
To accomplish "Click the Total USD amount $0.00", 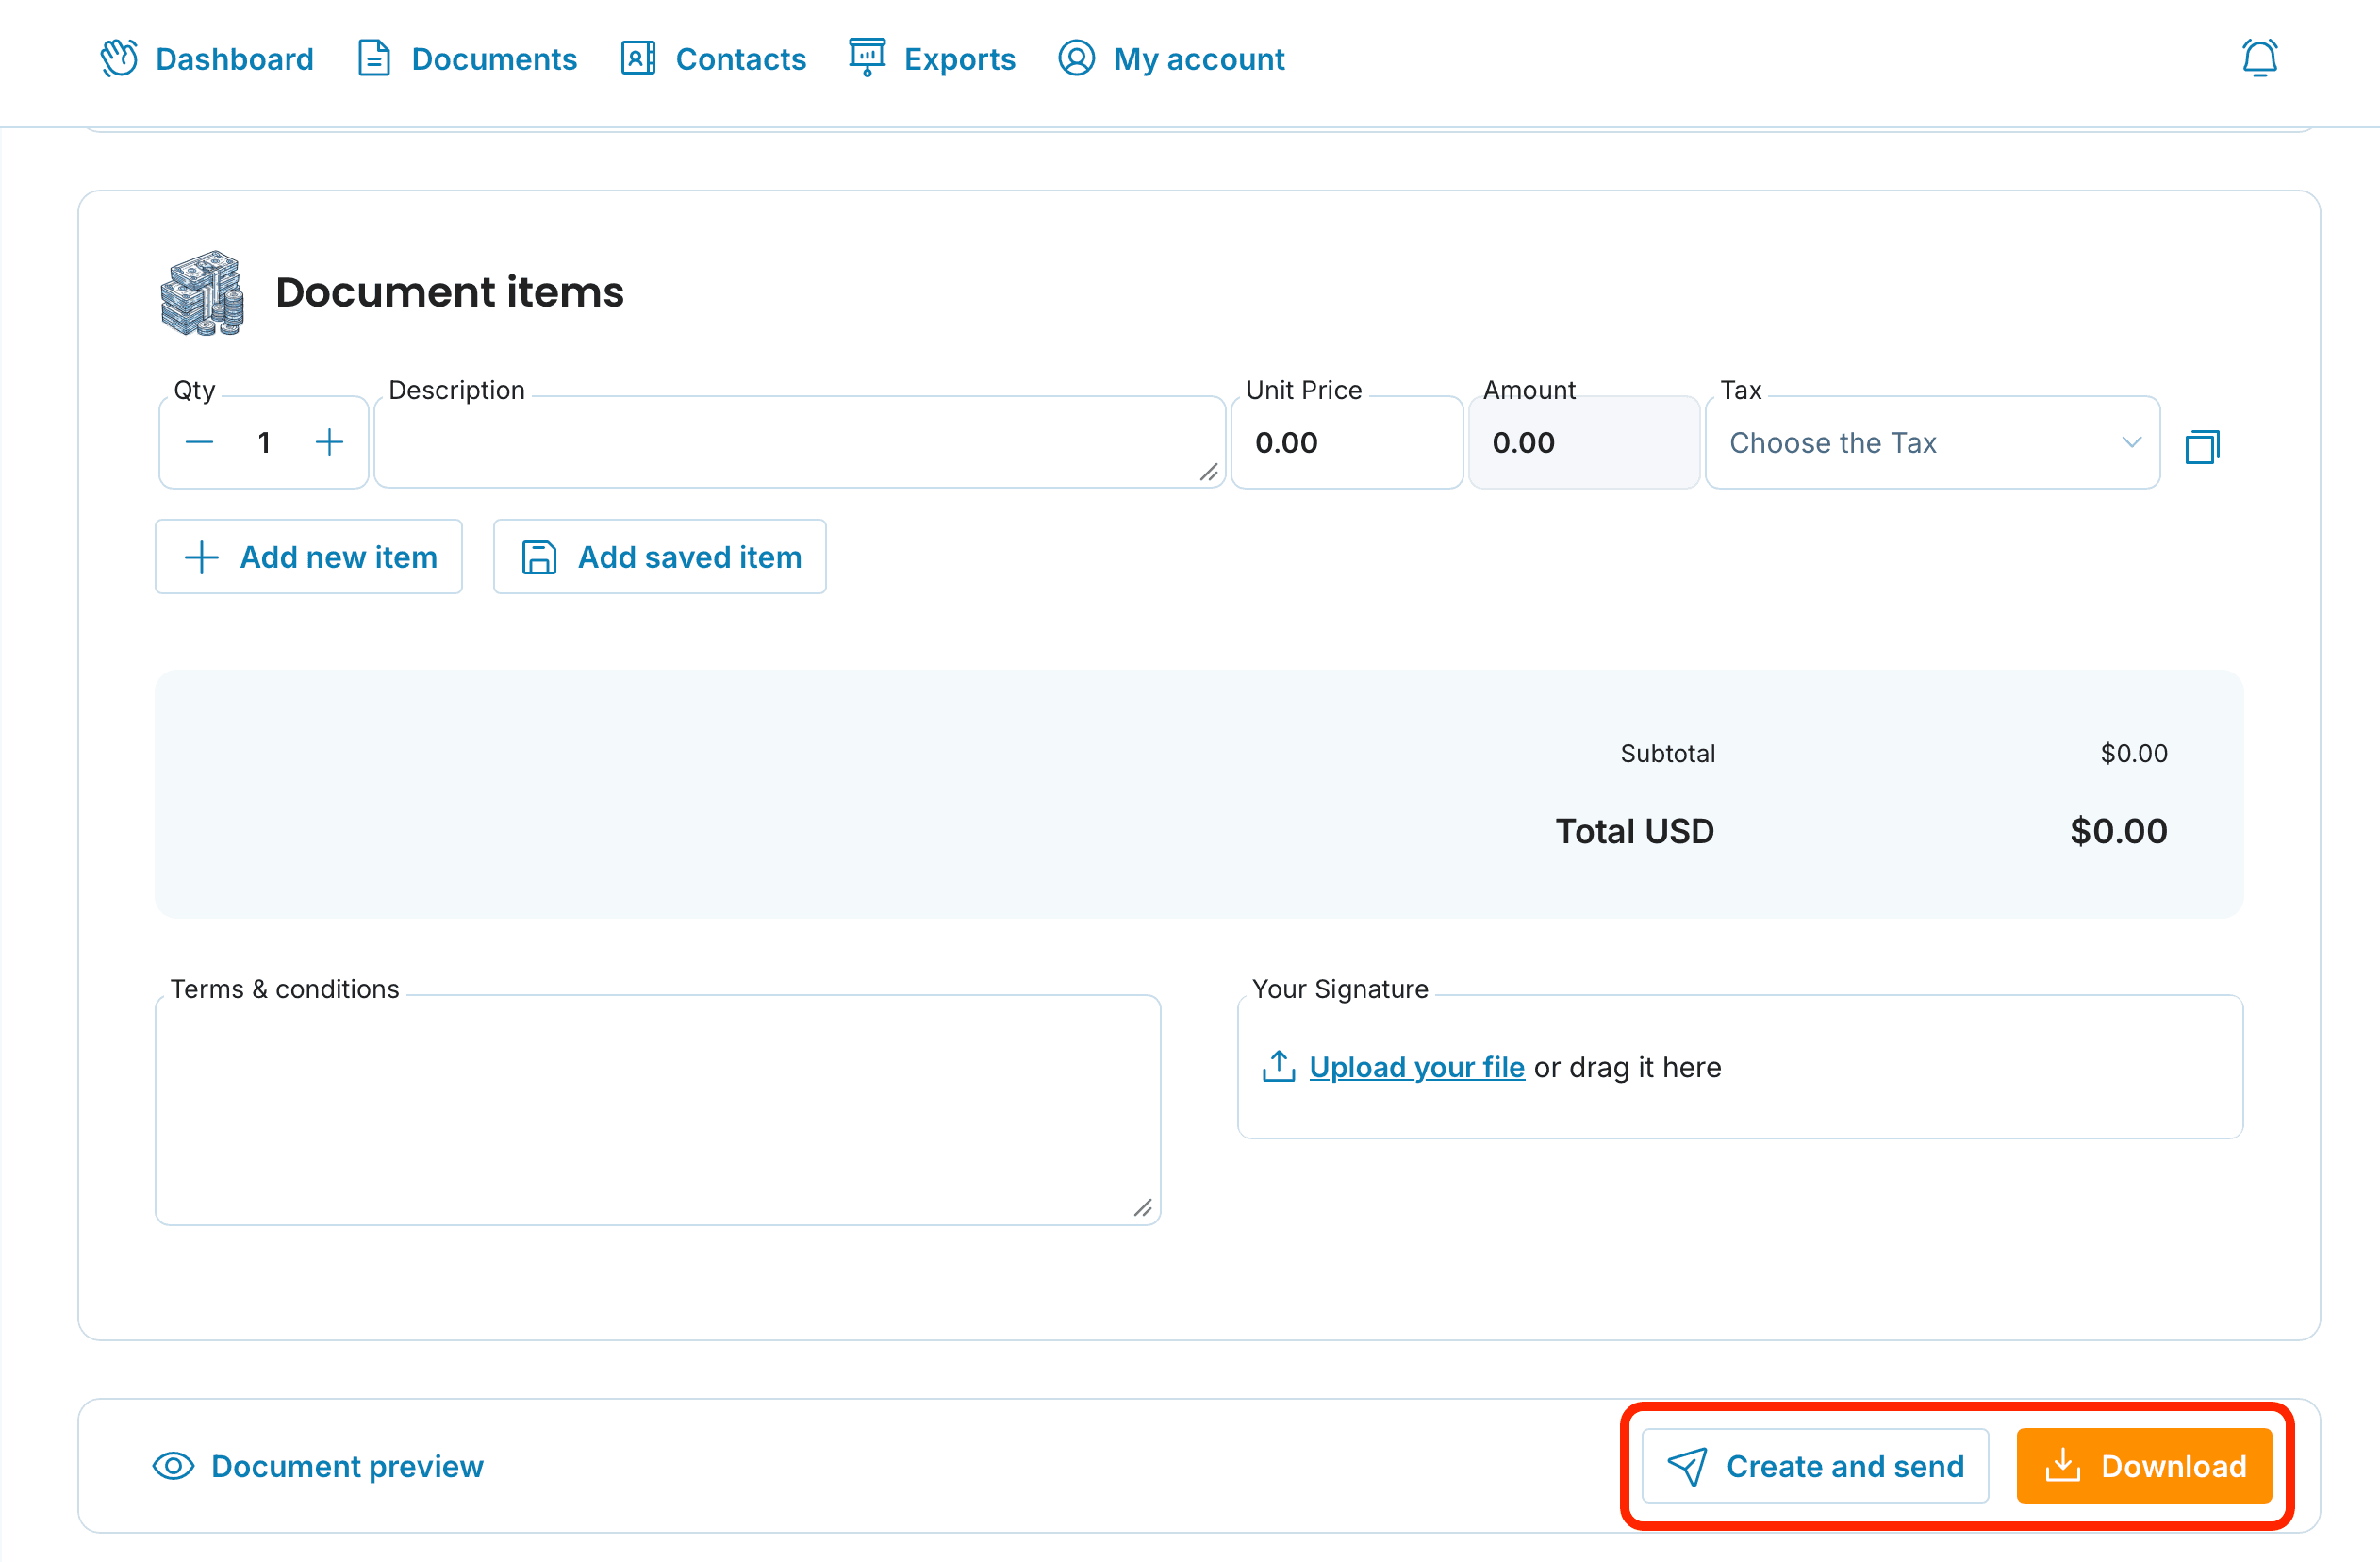I will 2118,831.
